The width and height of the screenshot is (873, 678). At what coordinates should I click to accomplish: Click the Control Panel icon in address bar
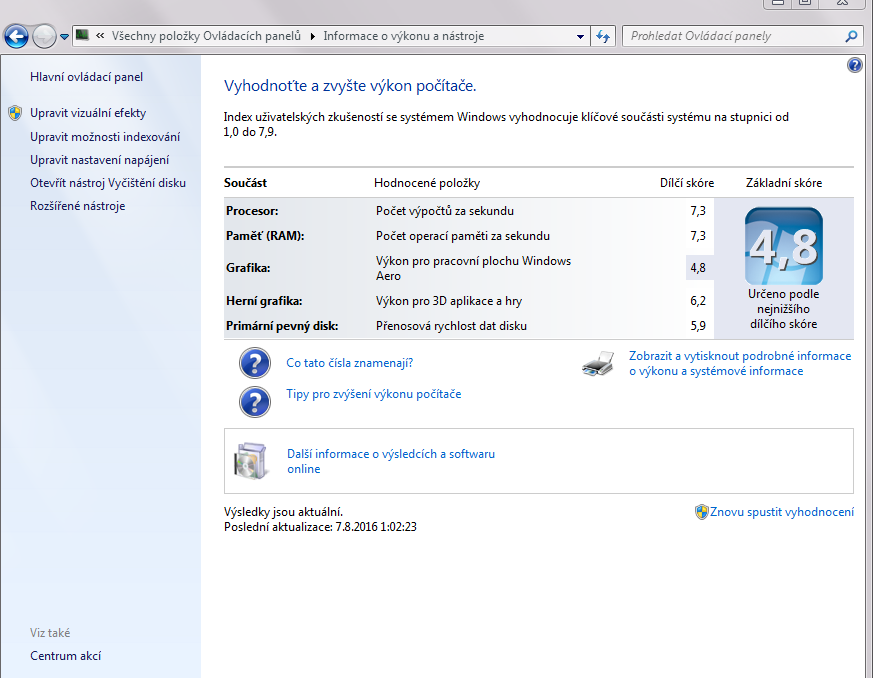(x=82, y=35)
